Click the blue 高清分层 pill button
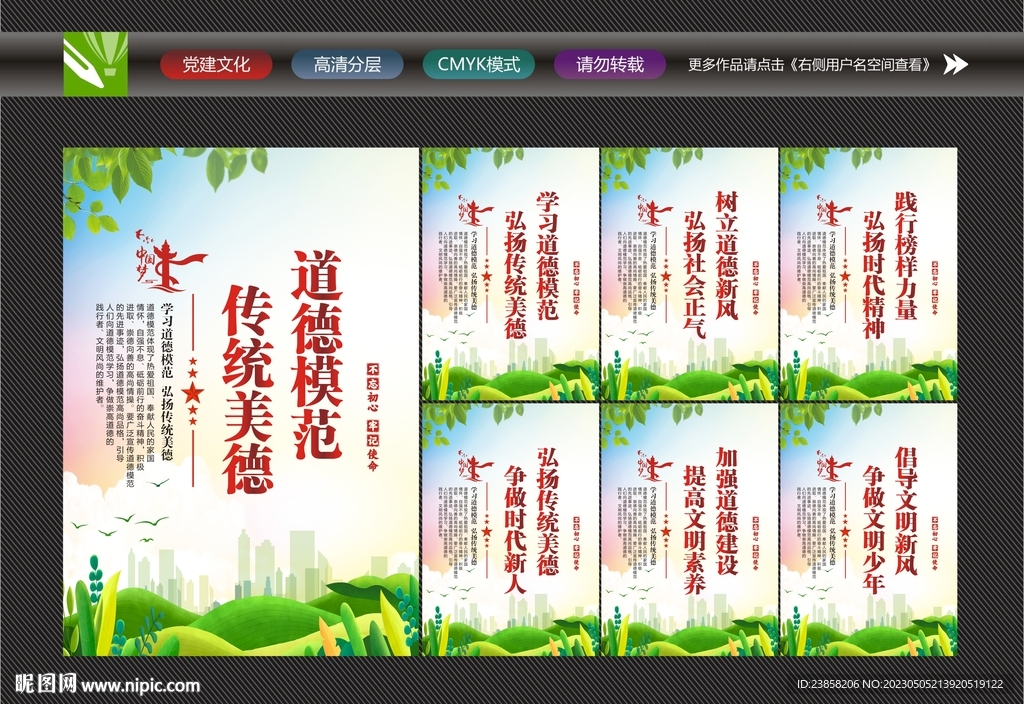The image size is (1024, 704). point(347,65)
